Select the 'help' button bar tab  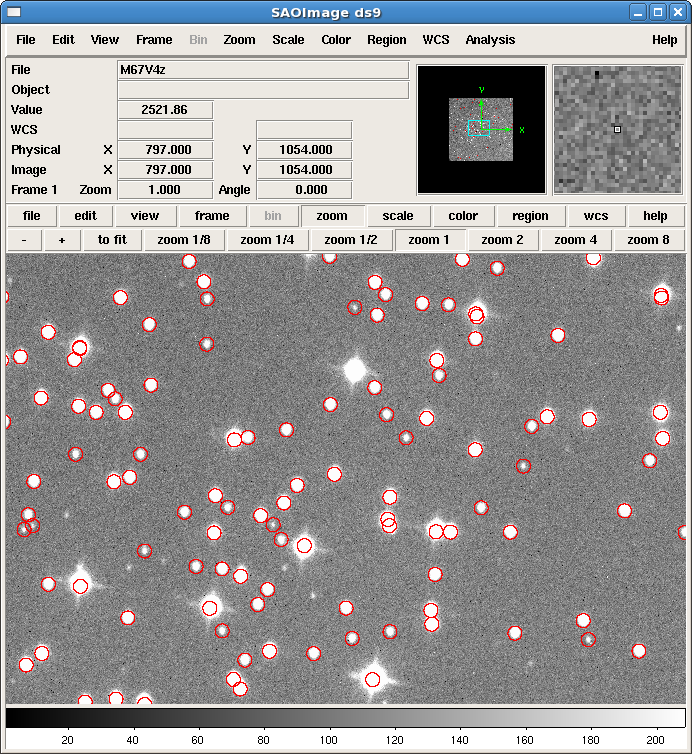pyautogui.click(x=655, y=216)
